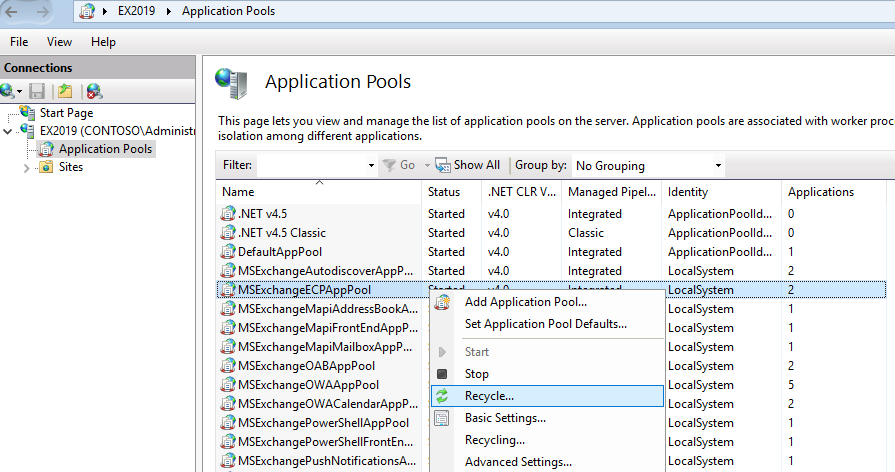Open the Filter combo box dropdown arrow
This screenshot has width=895, height=472.
coord(371,166)
